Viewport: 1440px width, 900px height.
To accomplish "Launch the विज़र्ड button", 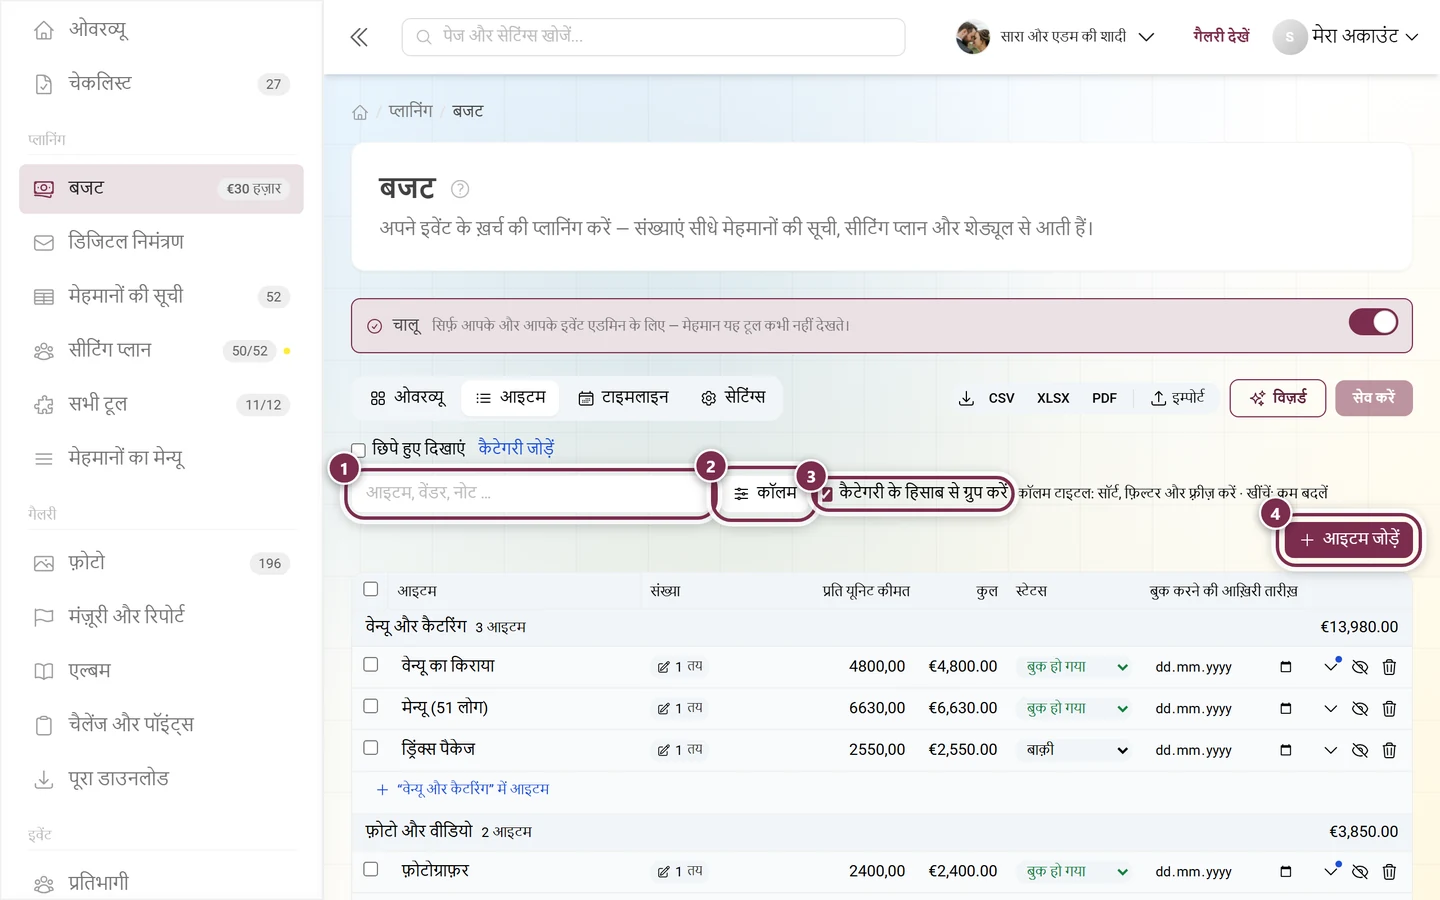I will (x=1278, y=398).
